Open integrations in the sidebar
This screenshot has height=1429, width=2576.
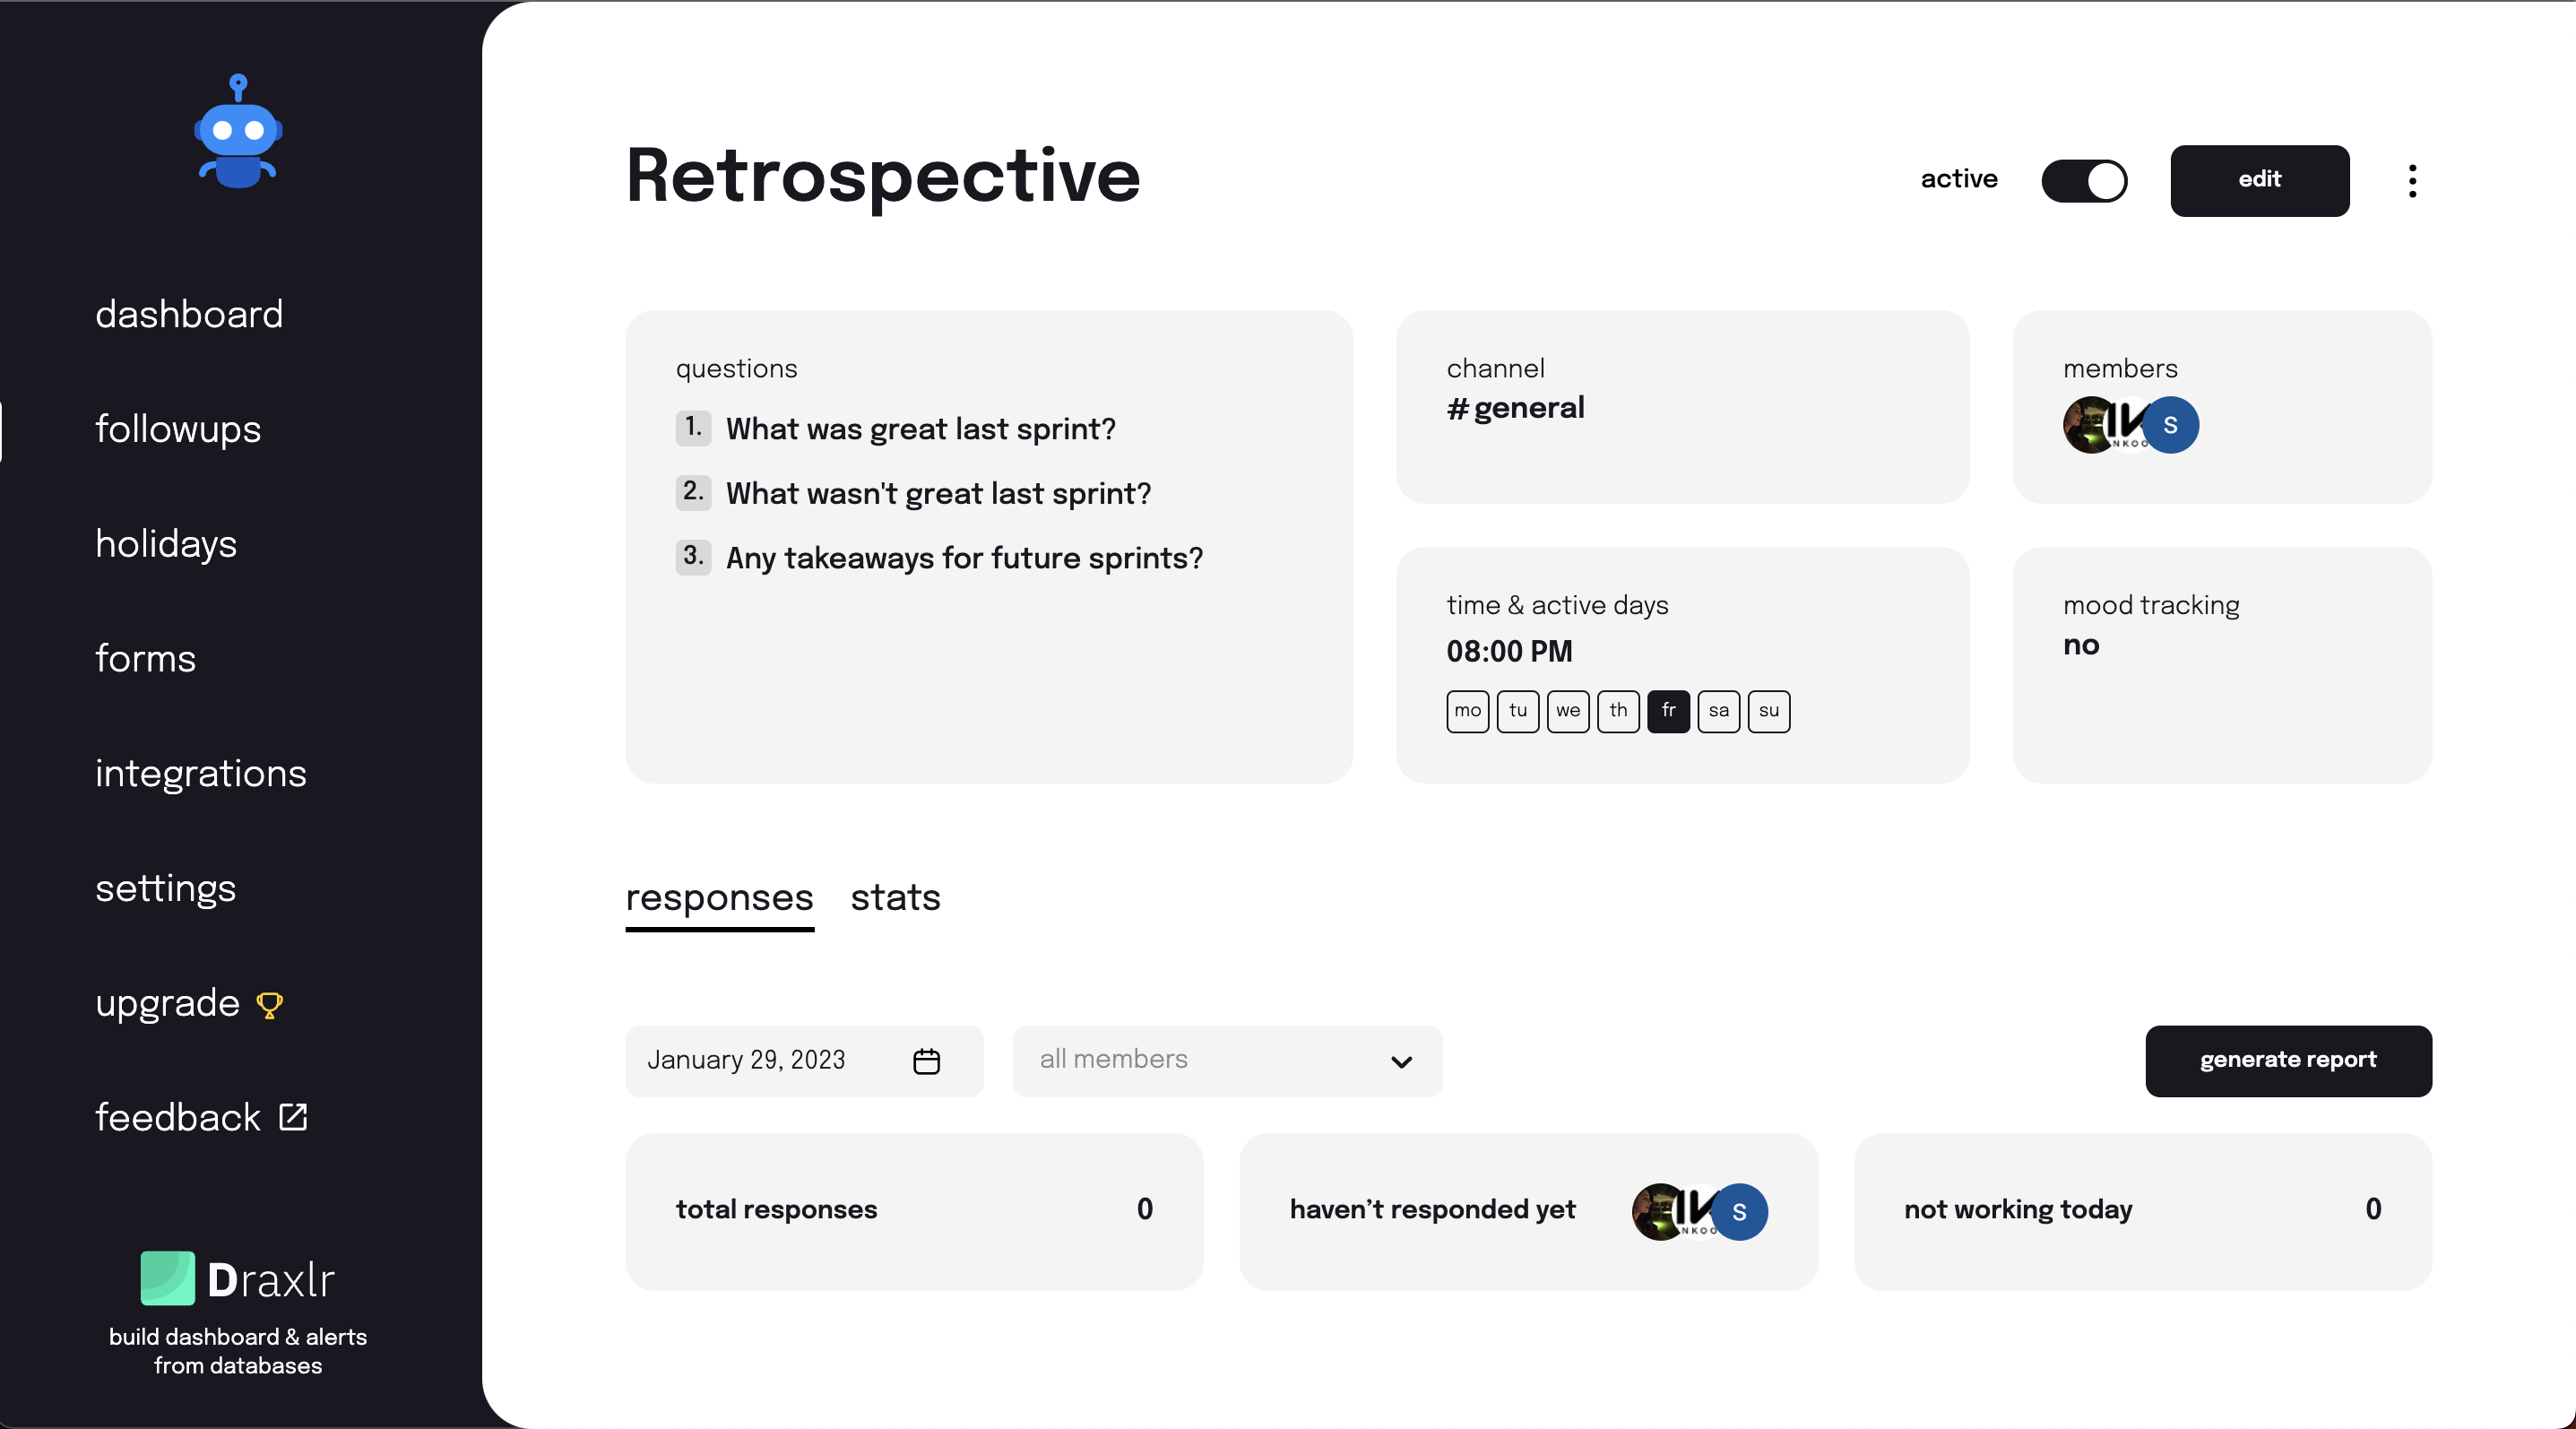pyautogui.click(x=201, y=773)
